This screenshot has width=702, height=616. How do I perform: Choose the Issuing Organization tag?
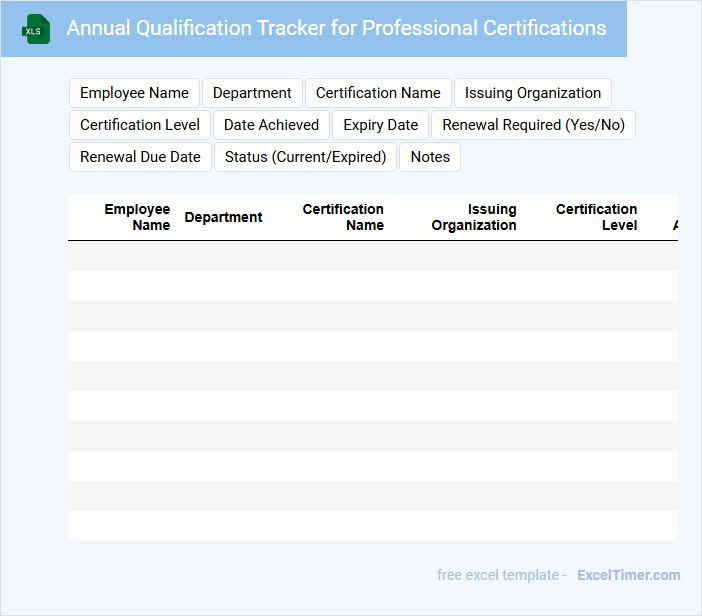(533, 93)
